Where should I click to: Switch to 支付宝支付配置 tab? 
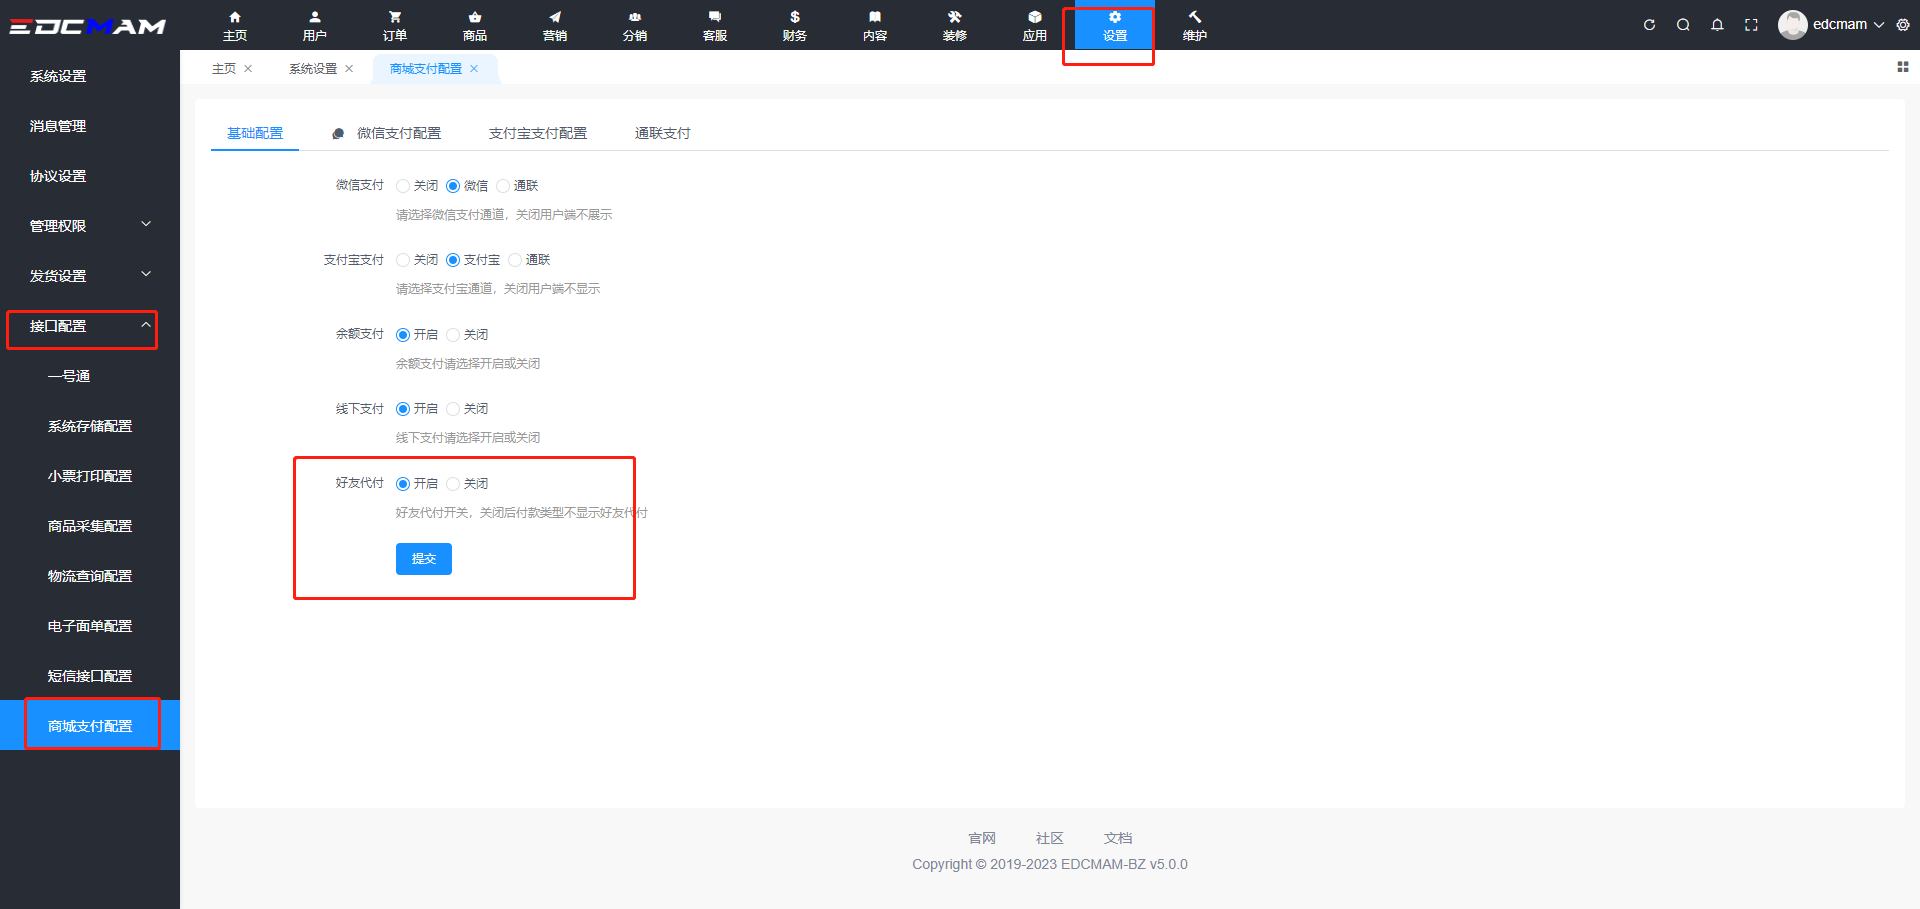pos(537,133)
